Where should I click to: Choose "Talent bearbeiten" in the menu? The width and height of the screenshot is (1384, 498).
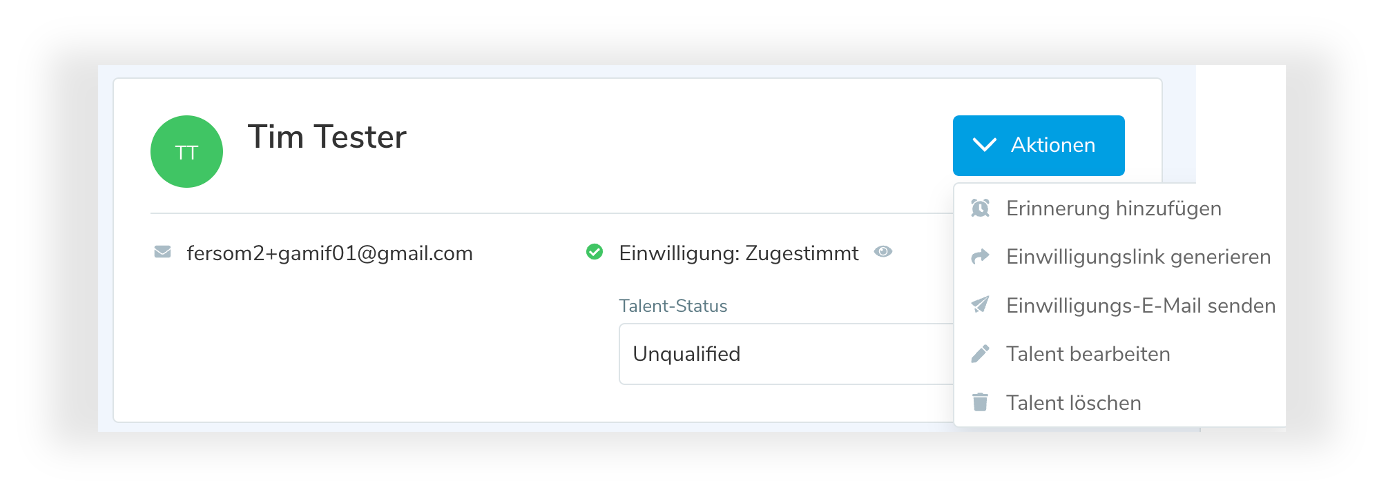[1088, 354]
